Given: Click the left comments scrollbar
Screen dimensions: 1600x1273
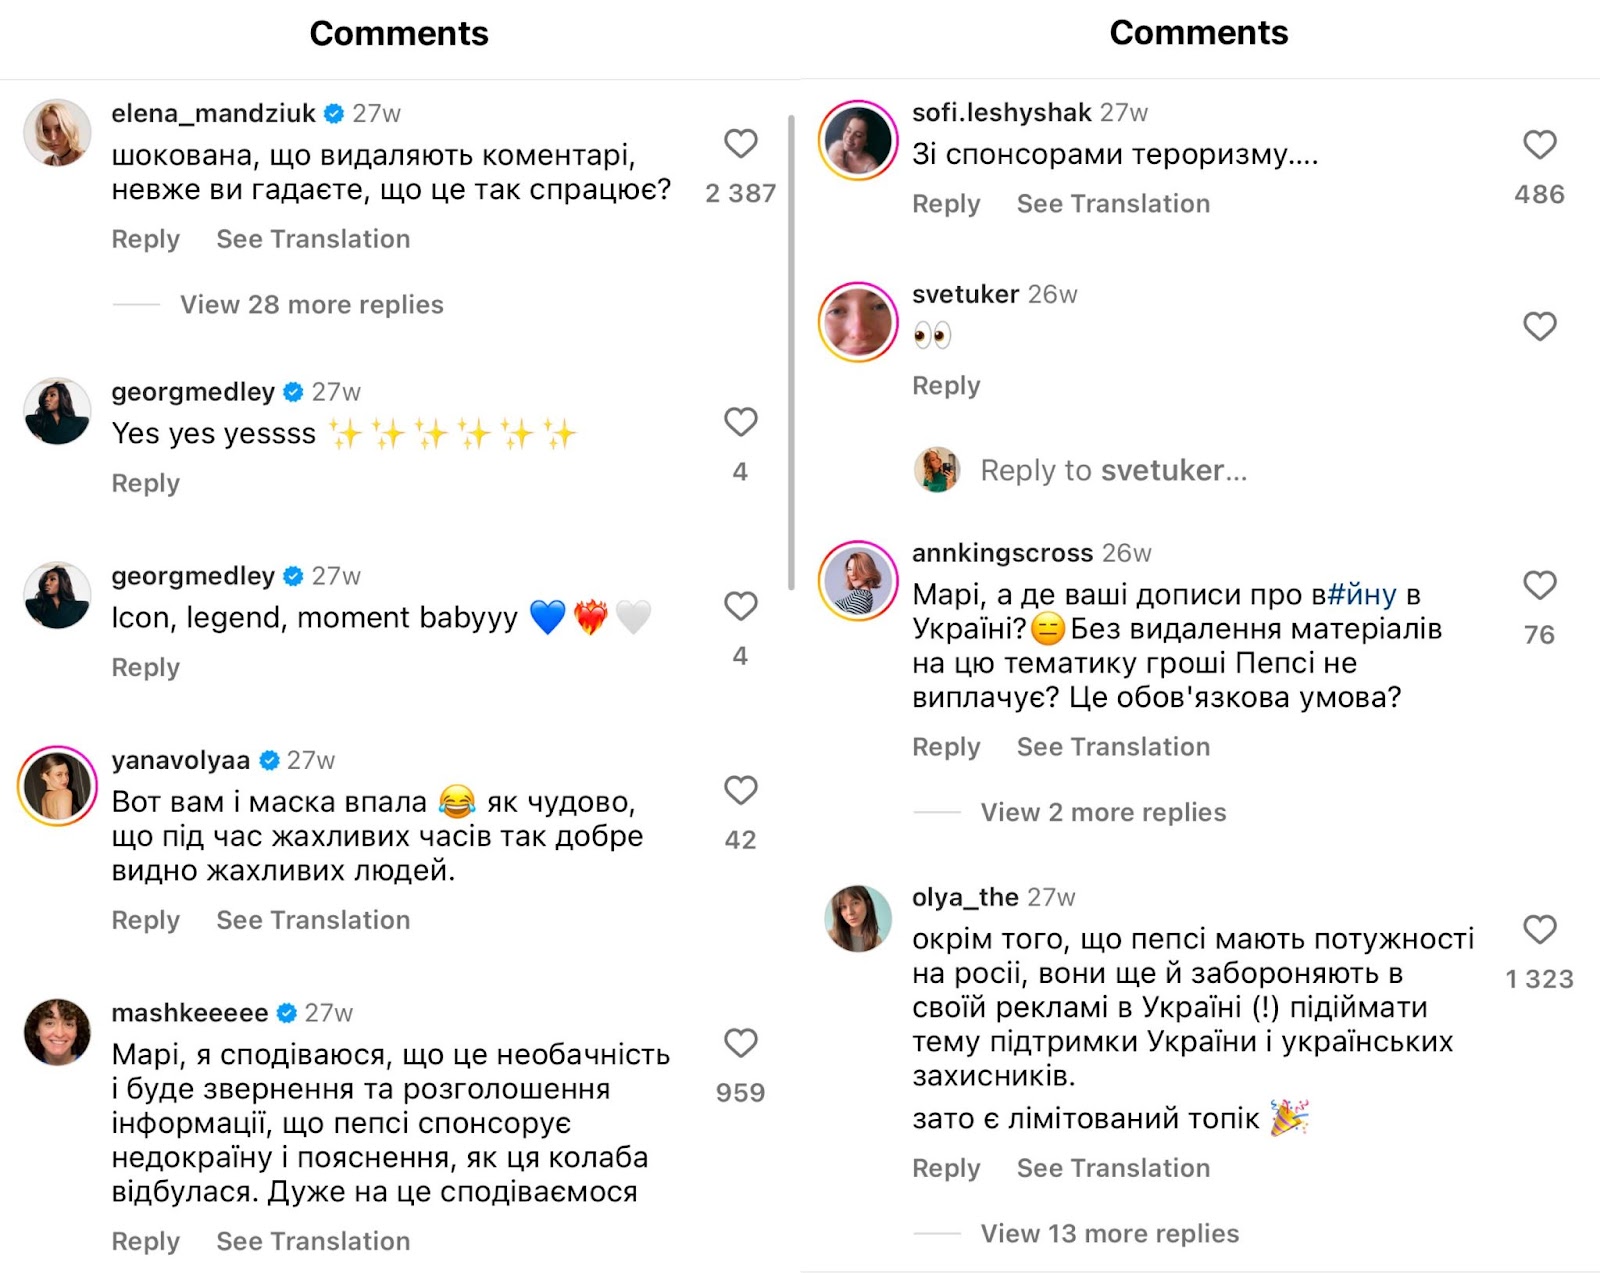Looking at the screenshot, I should click(x=791, y=350).
